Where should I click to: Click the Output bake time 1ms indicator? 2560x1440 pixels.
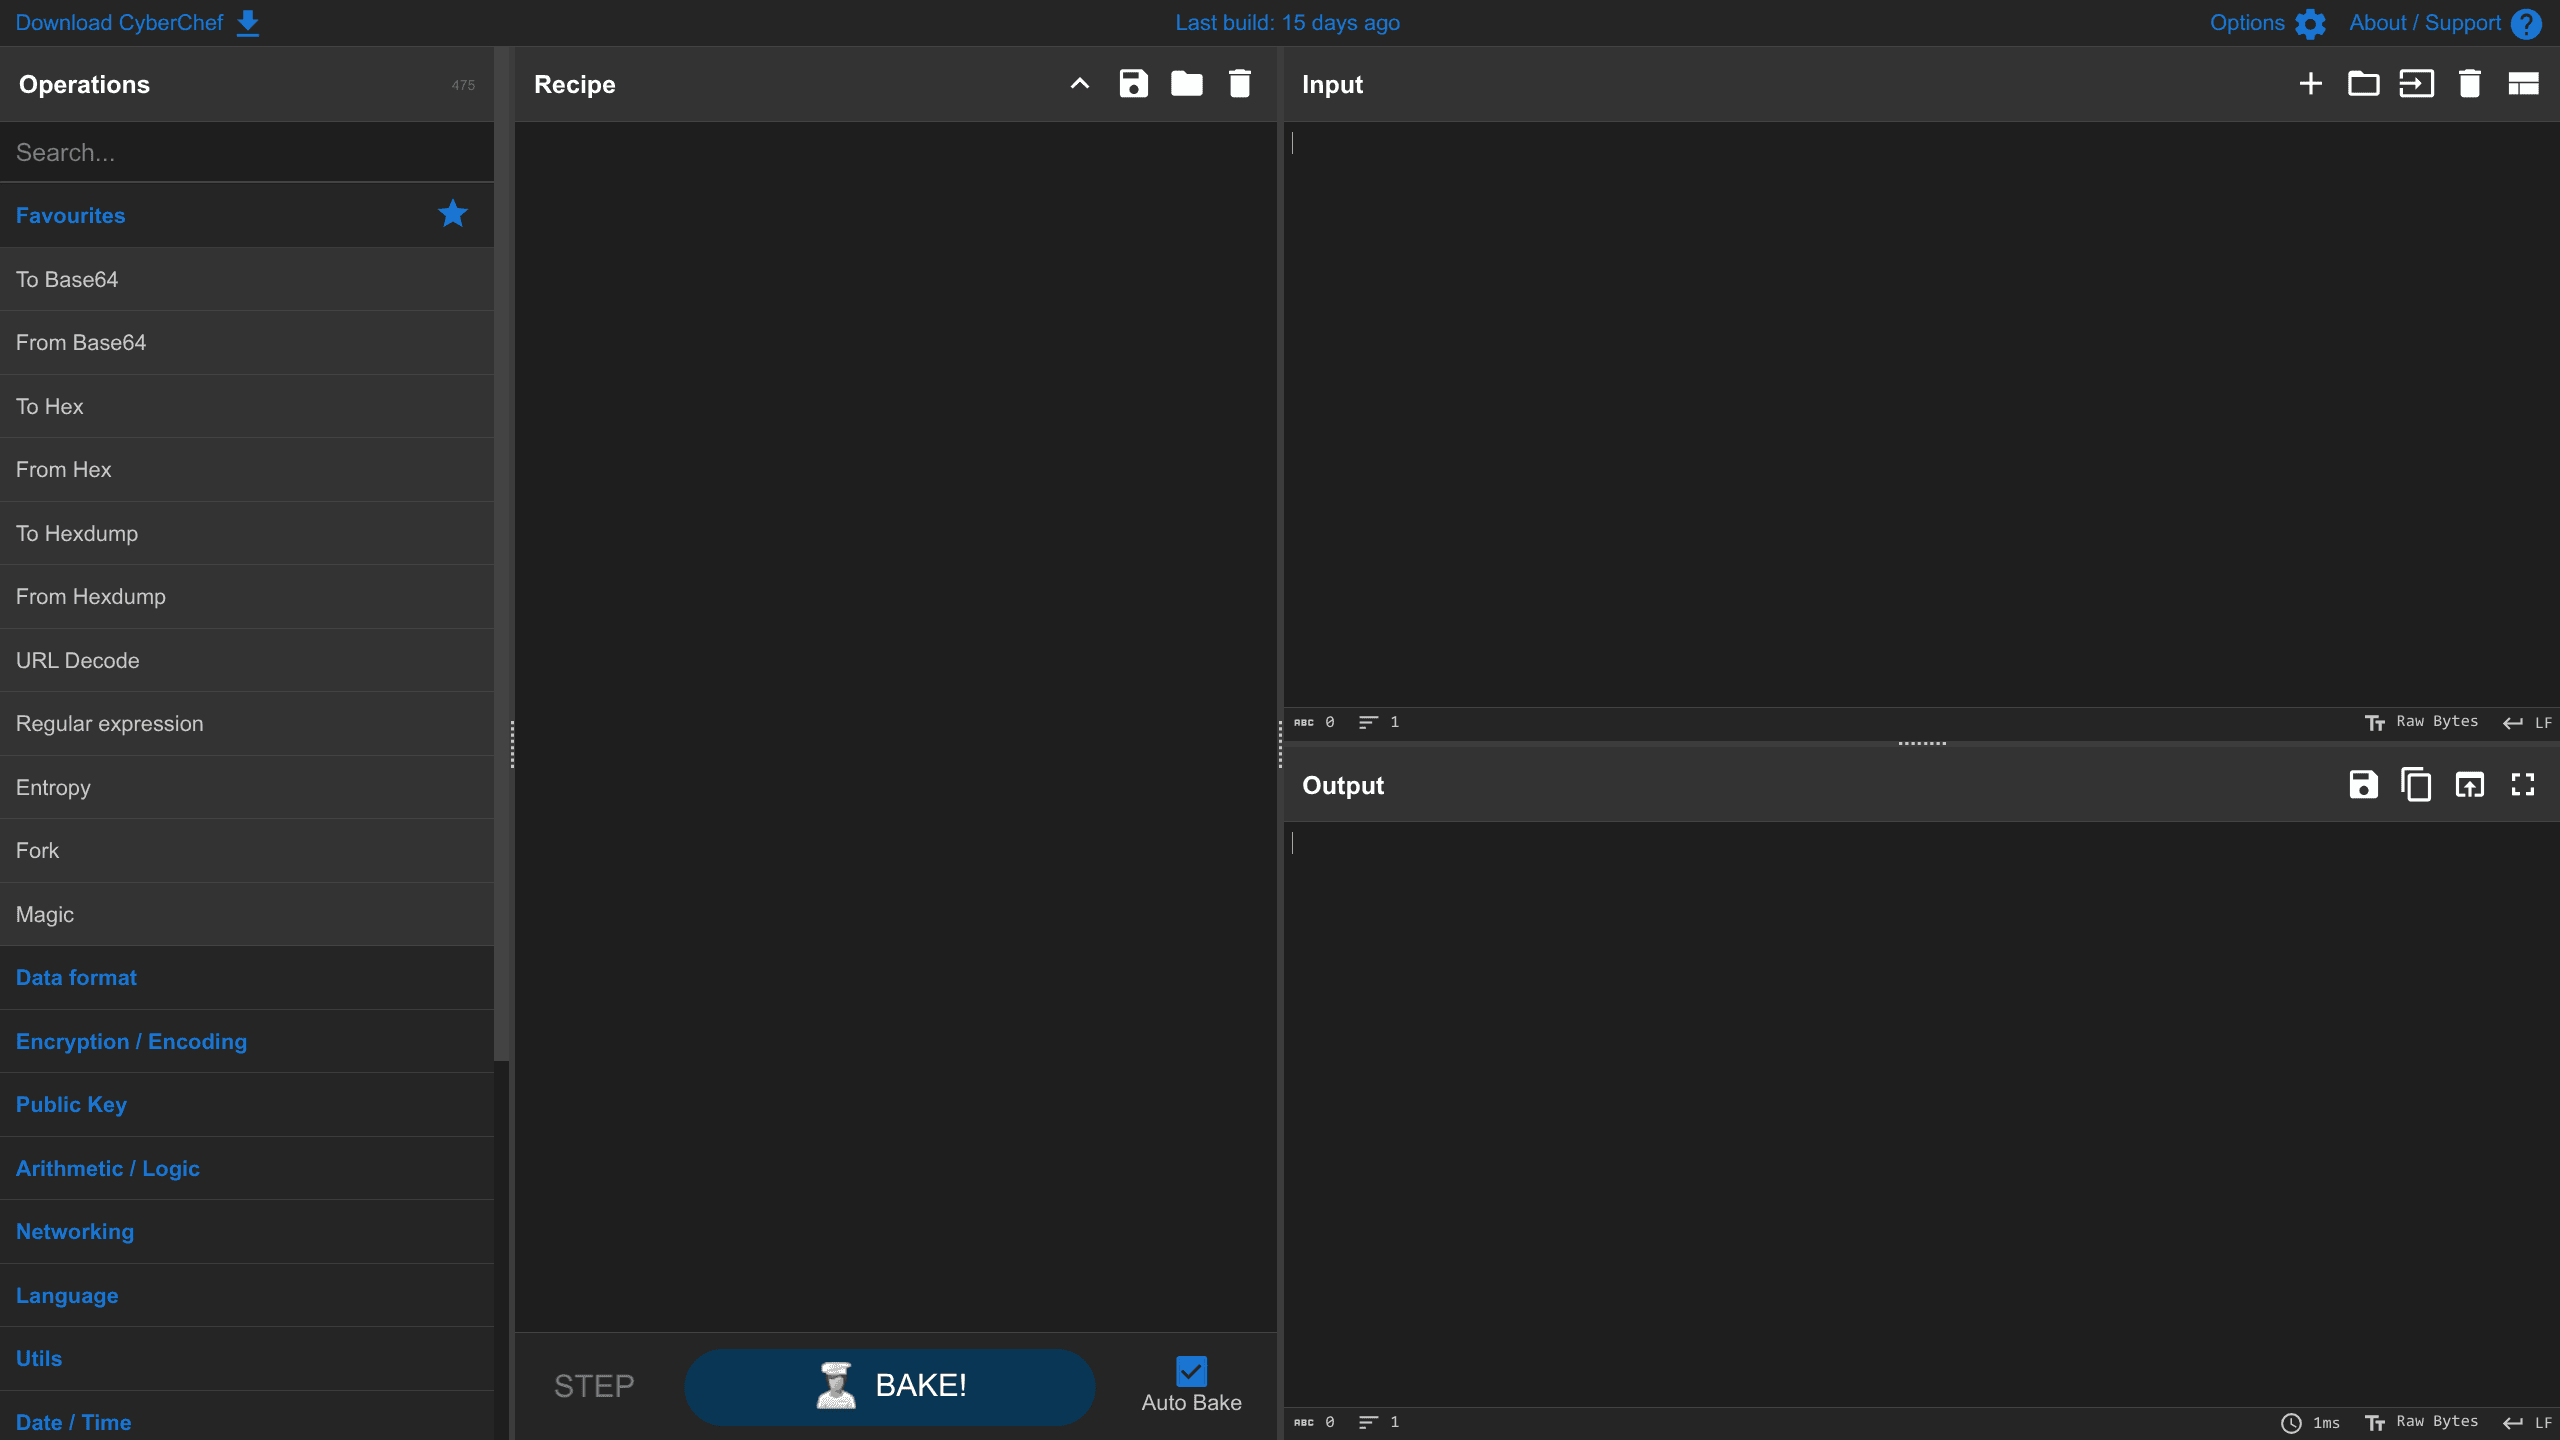click(2310, 1422)
